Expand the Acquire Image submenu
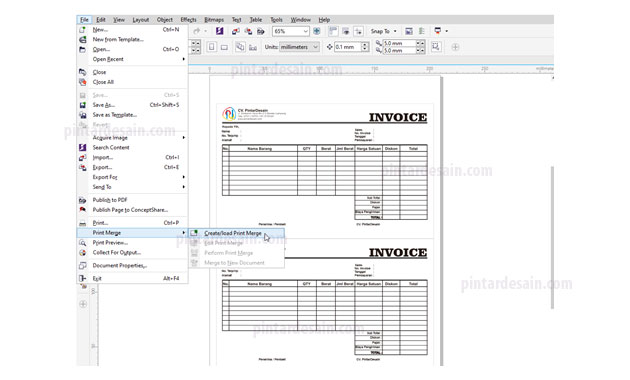 (x=132, y=138)
